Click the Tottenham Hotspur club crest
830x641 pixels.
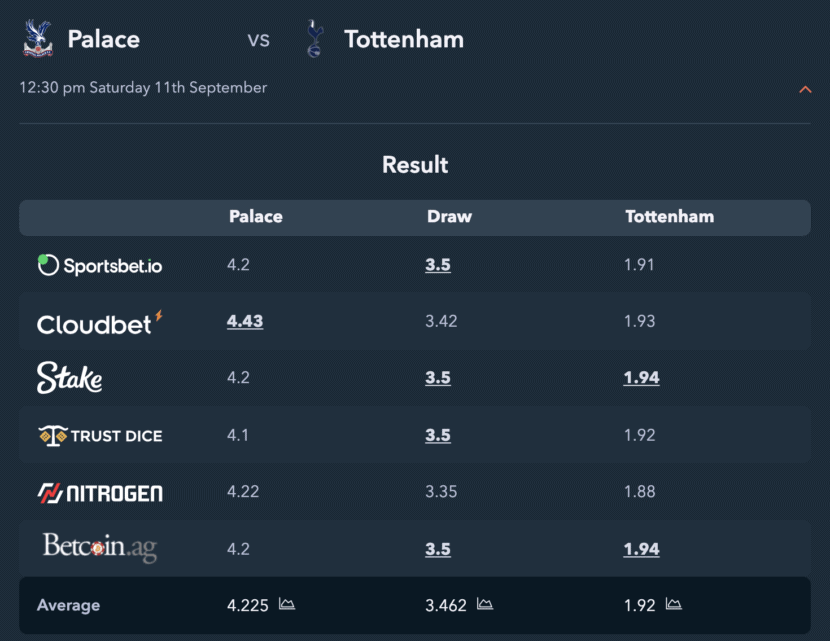coord(315,39)
